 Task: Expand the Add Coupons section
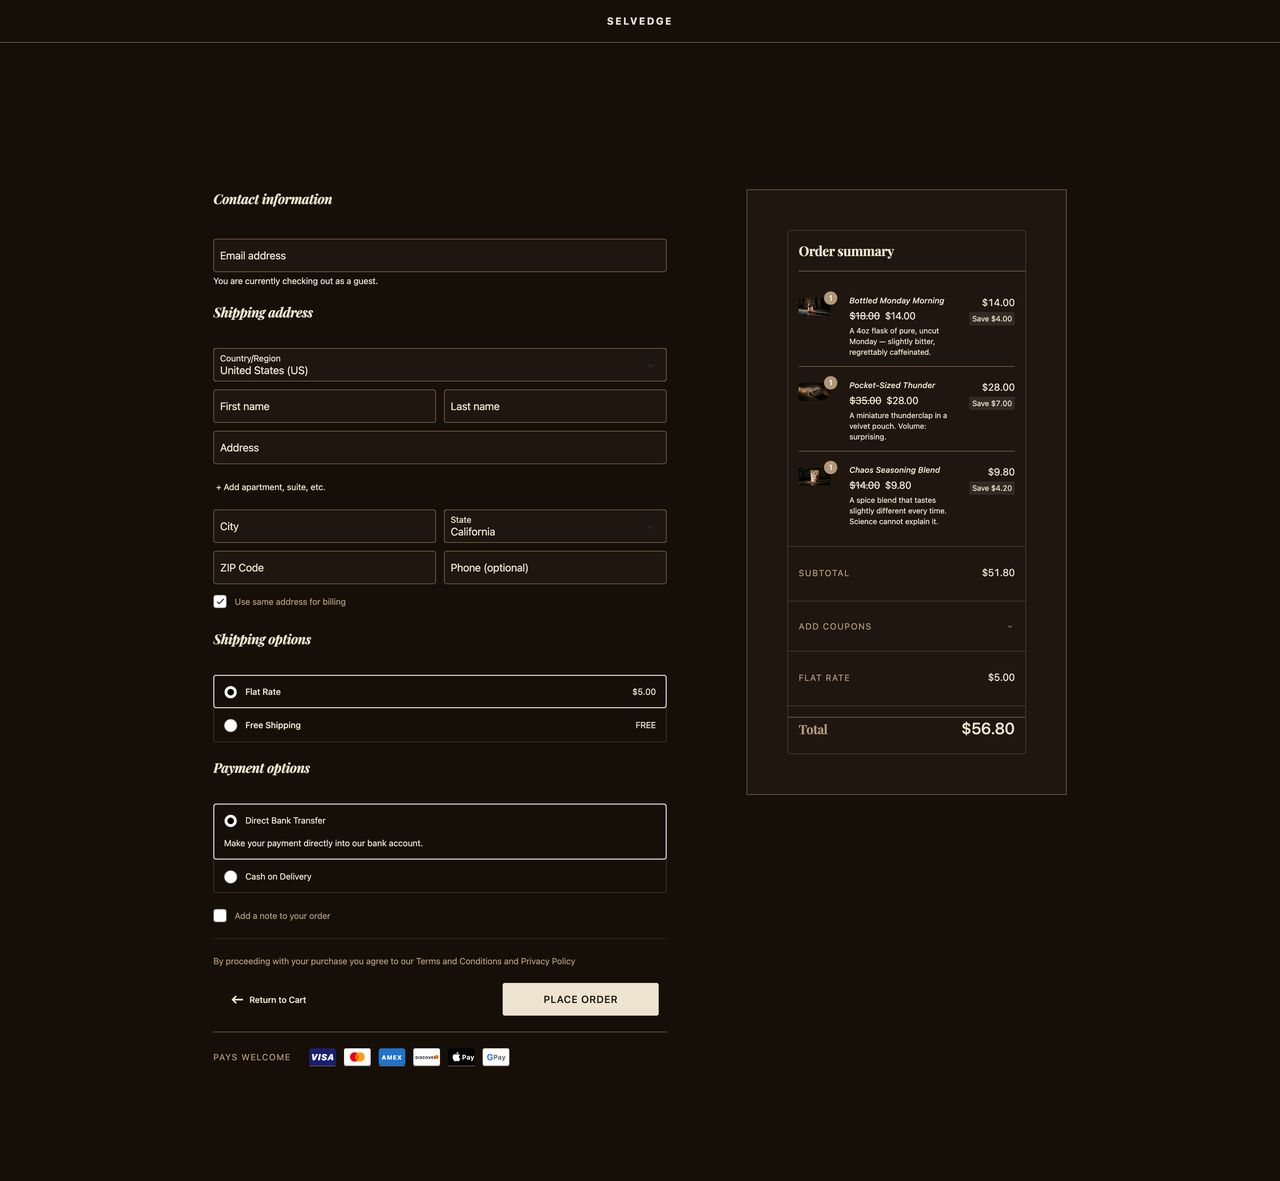[905, 627]
